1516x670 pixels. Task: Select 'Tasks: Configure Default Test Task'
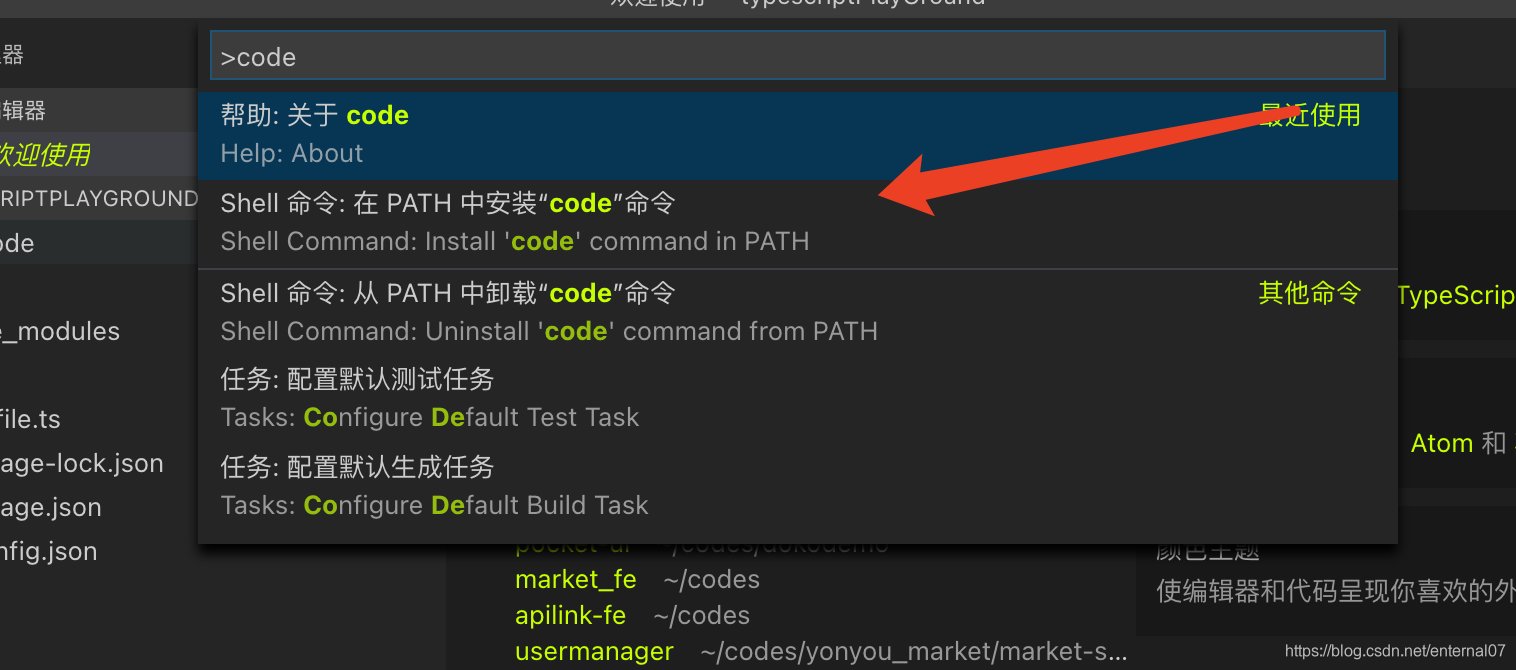(797, 399)
